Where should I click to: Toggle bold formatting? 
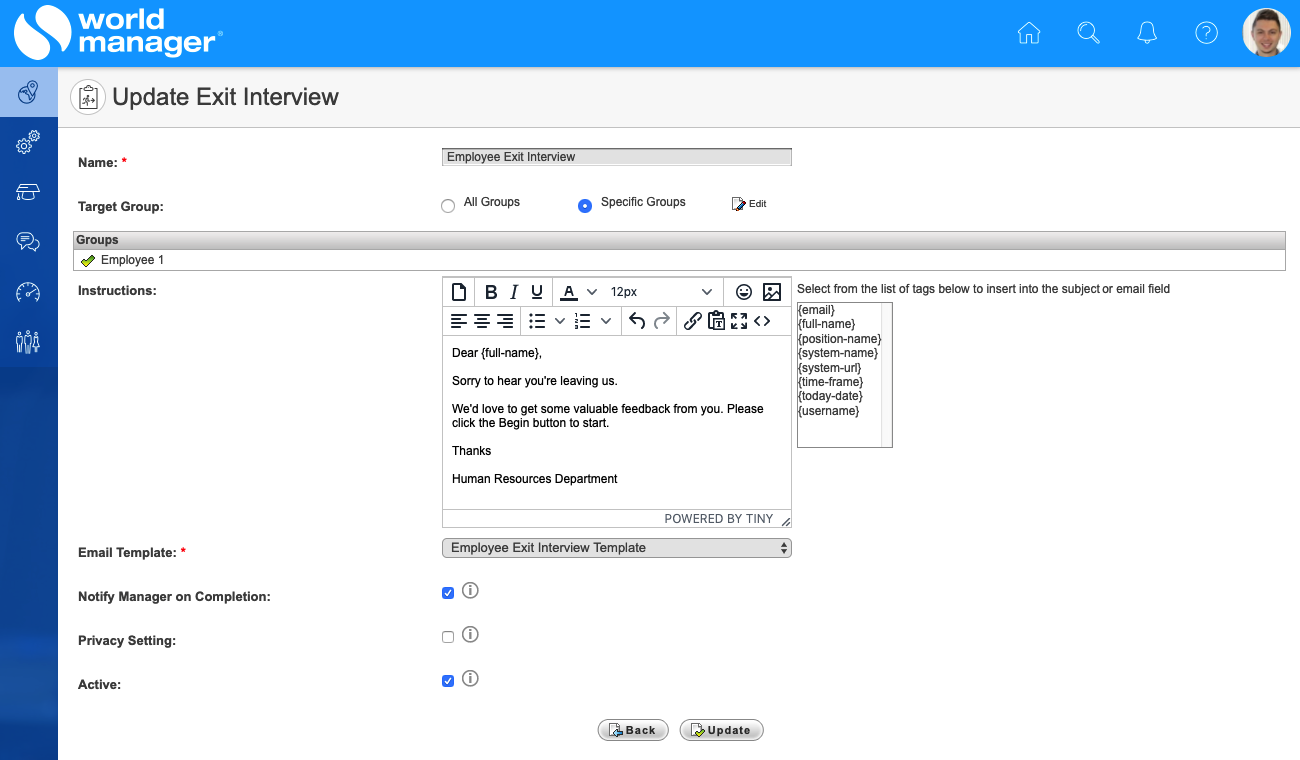click(x=491, y=292)
